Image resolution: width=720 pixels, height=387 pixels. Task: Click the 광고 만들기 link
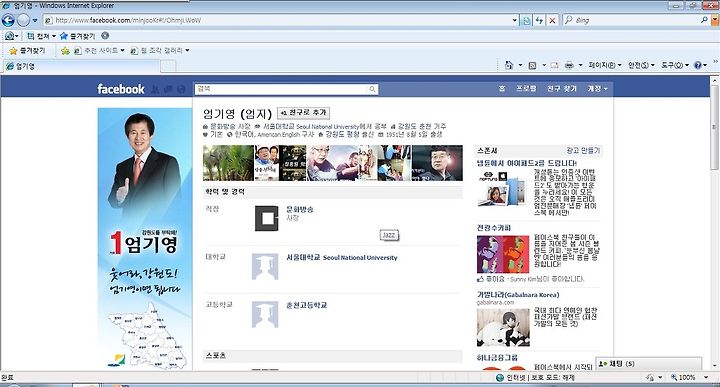coord(583,151)
